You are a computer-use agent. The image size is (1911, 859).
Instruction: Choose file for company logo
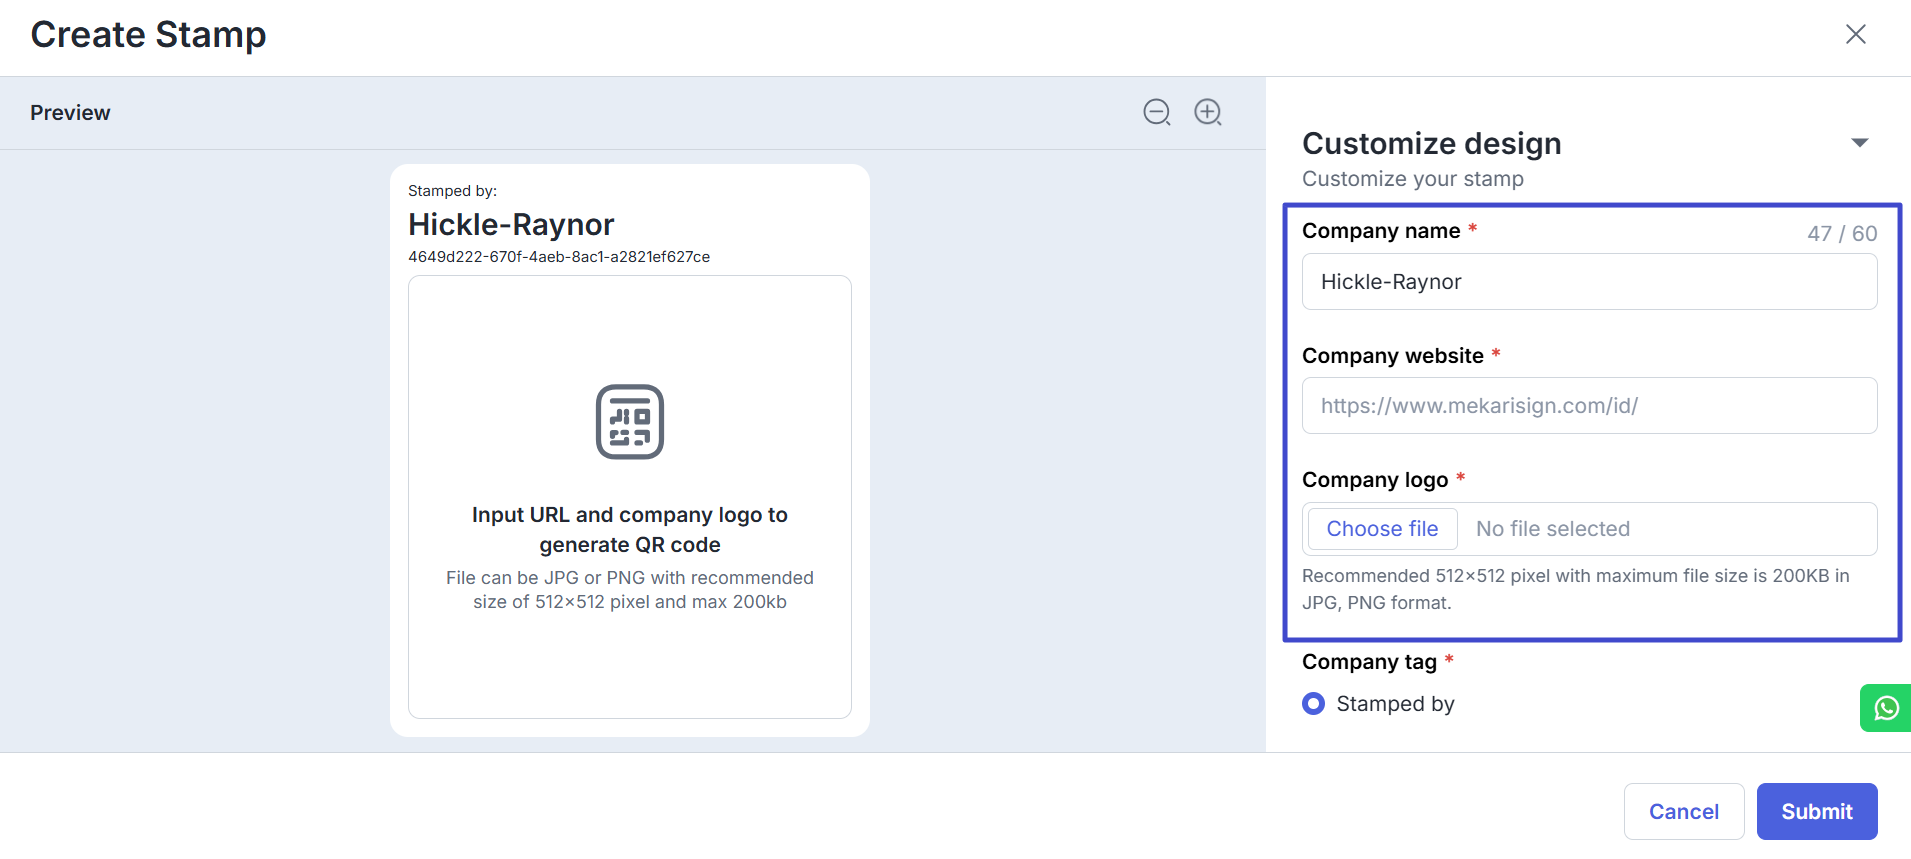coord(1382,529)
